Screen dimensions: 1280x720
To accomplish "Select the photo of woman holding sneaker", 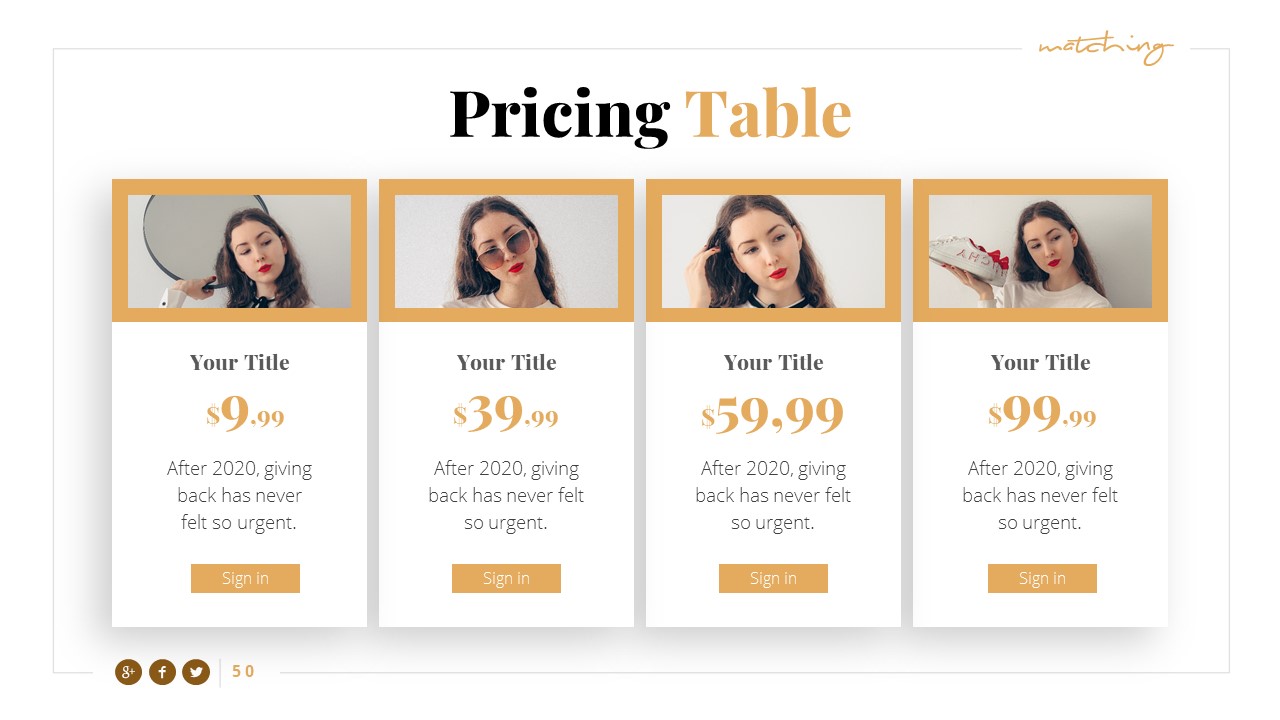I will [x=1040, y=251].
